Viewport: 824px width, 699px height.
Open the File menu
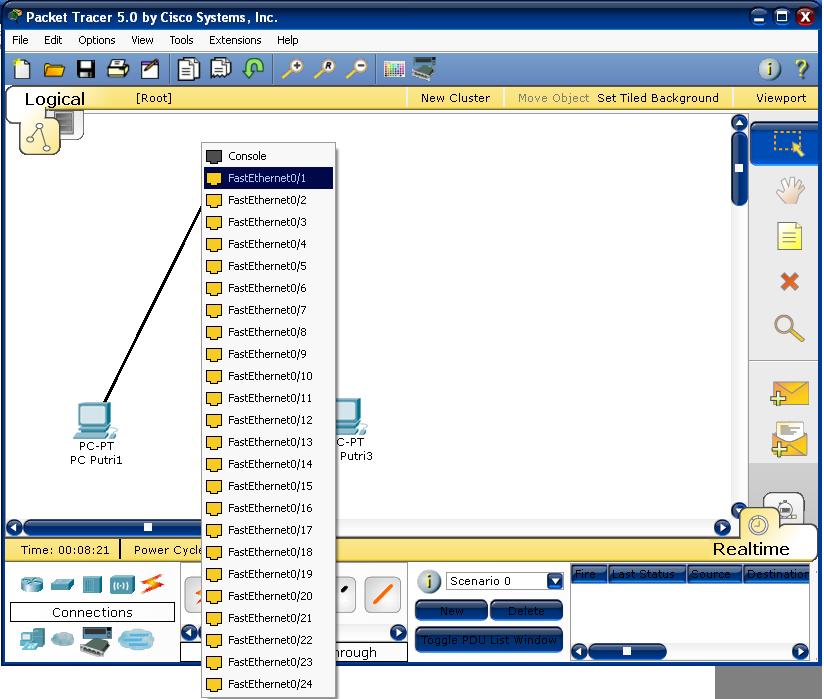[x=20, y=40]
